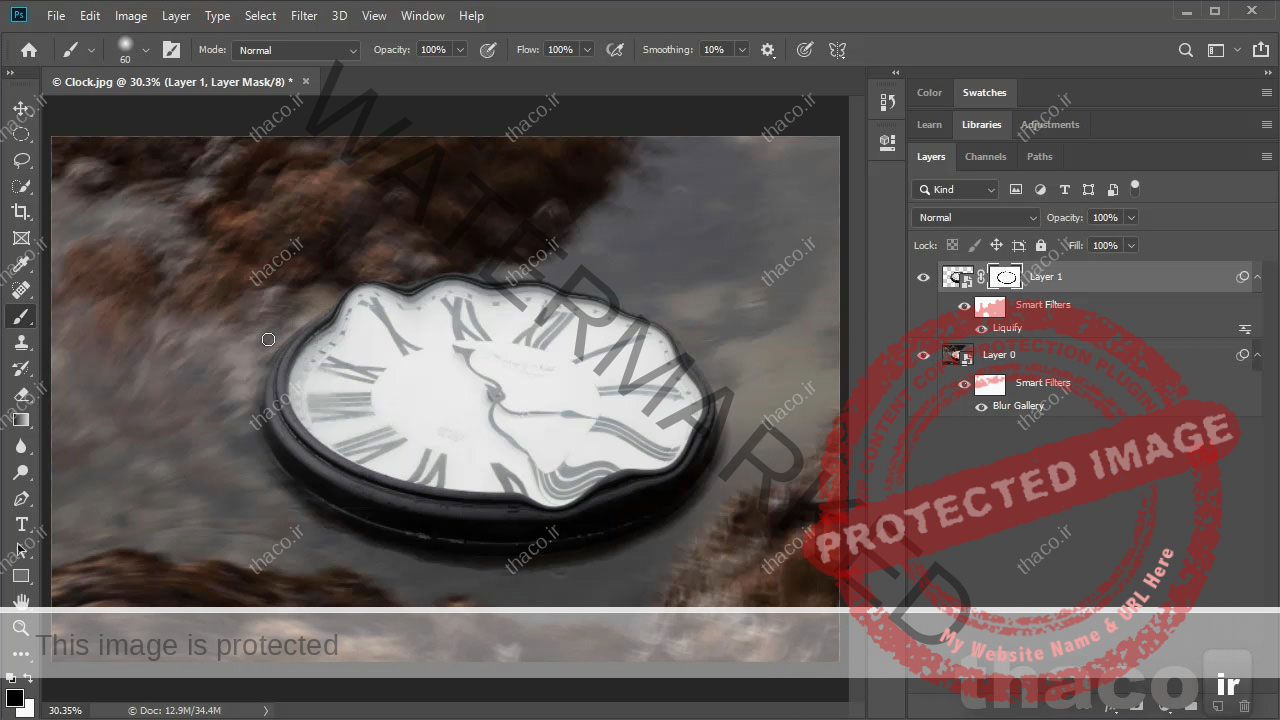This screenshot has width=1280, height=720.
Task: Select the Rectangle shape tool
Action: click(x=21, y=576)
